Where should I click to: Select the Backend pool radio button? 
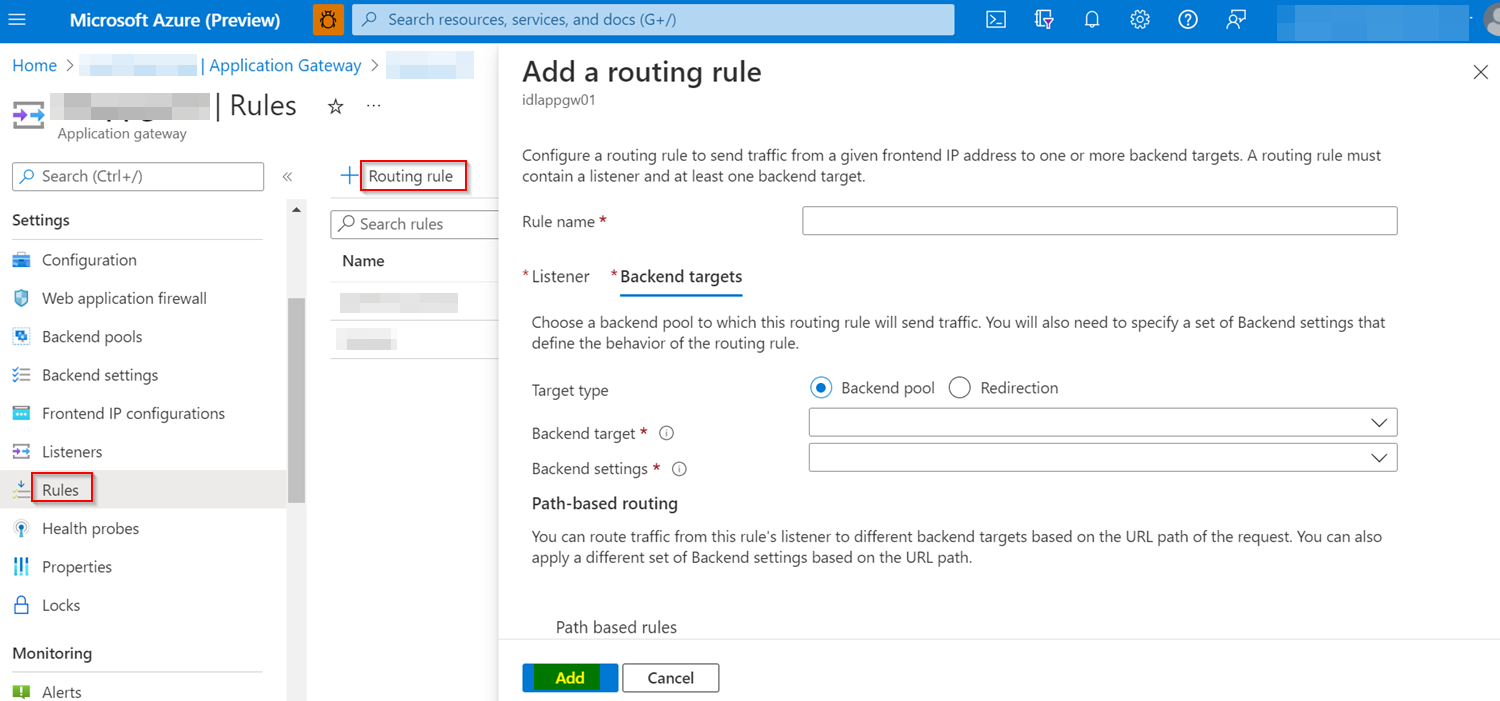[821, 388]
